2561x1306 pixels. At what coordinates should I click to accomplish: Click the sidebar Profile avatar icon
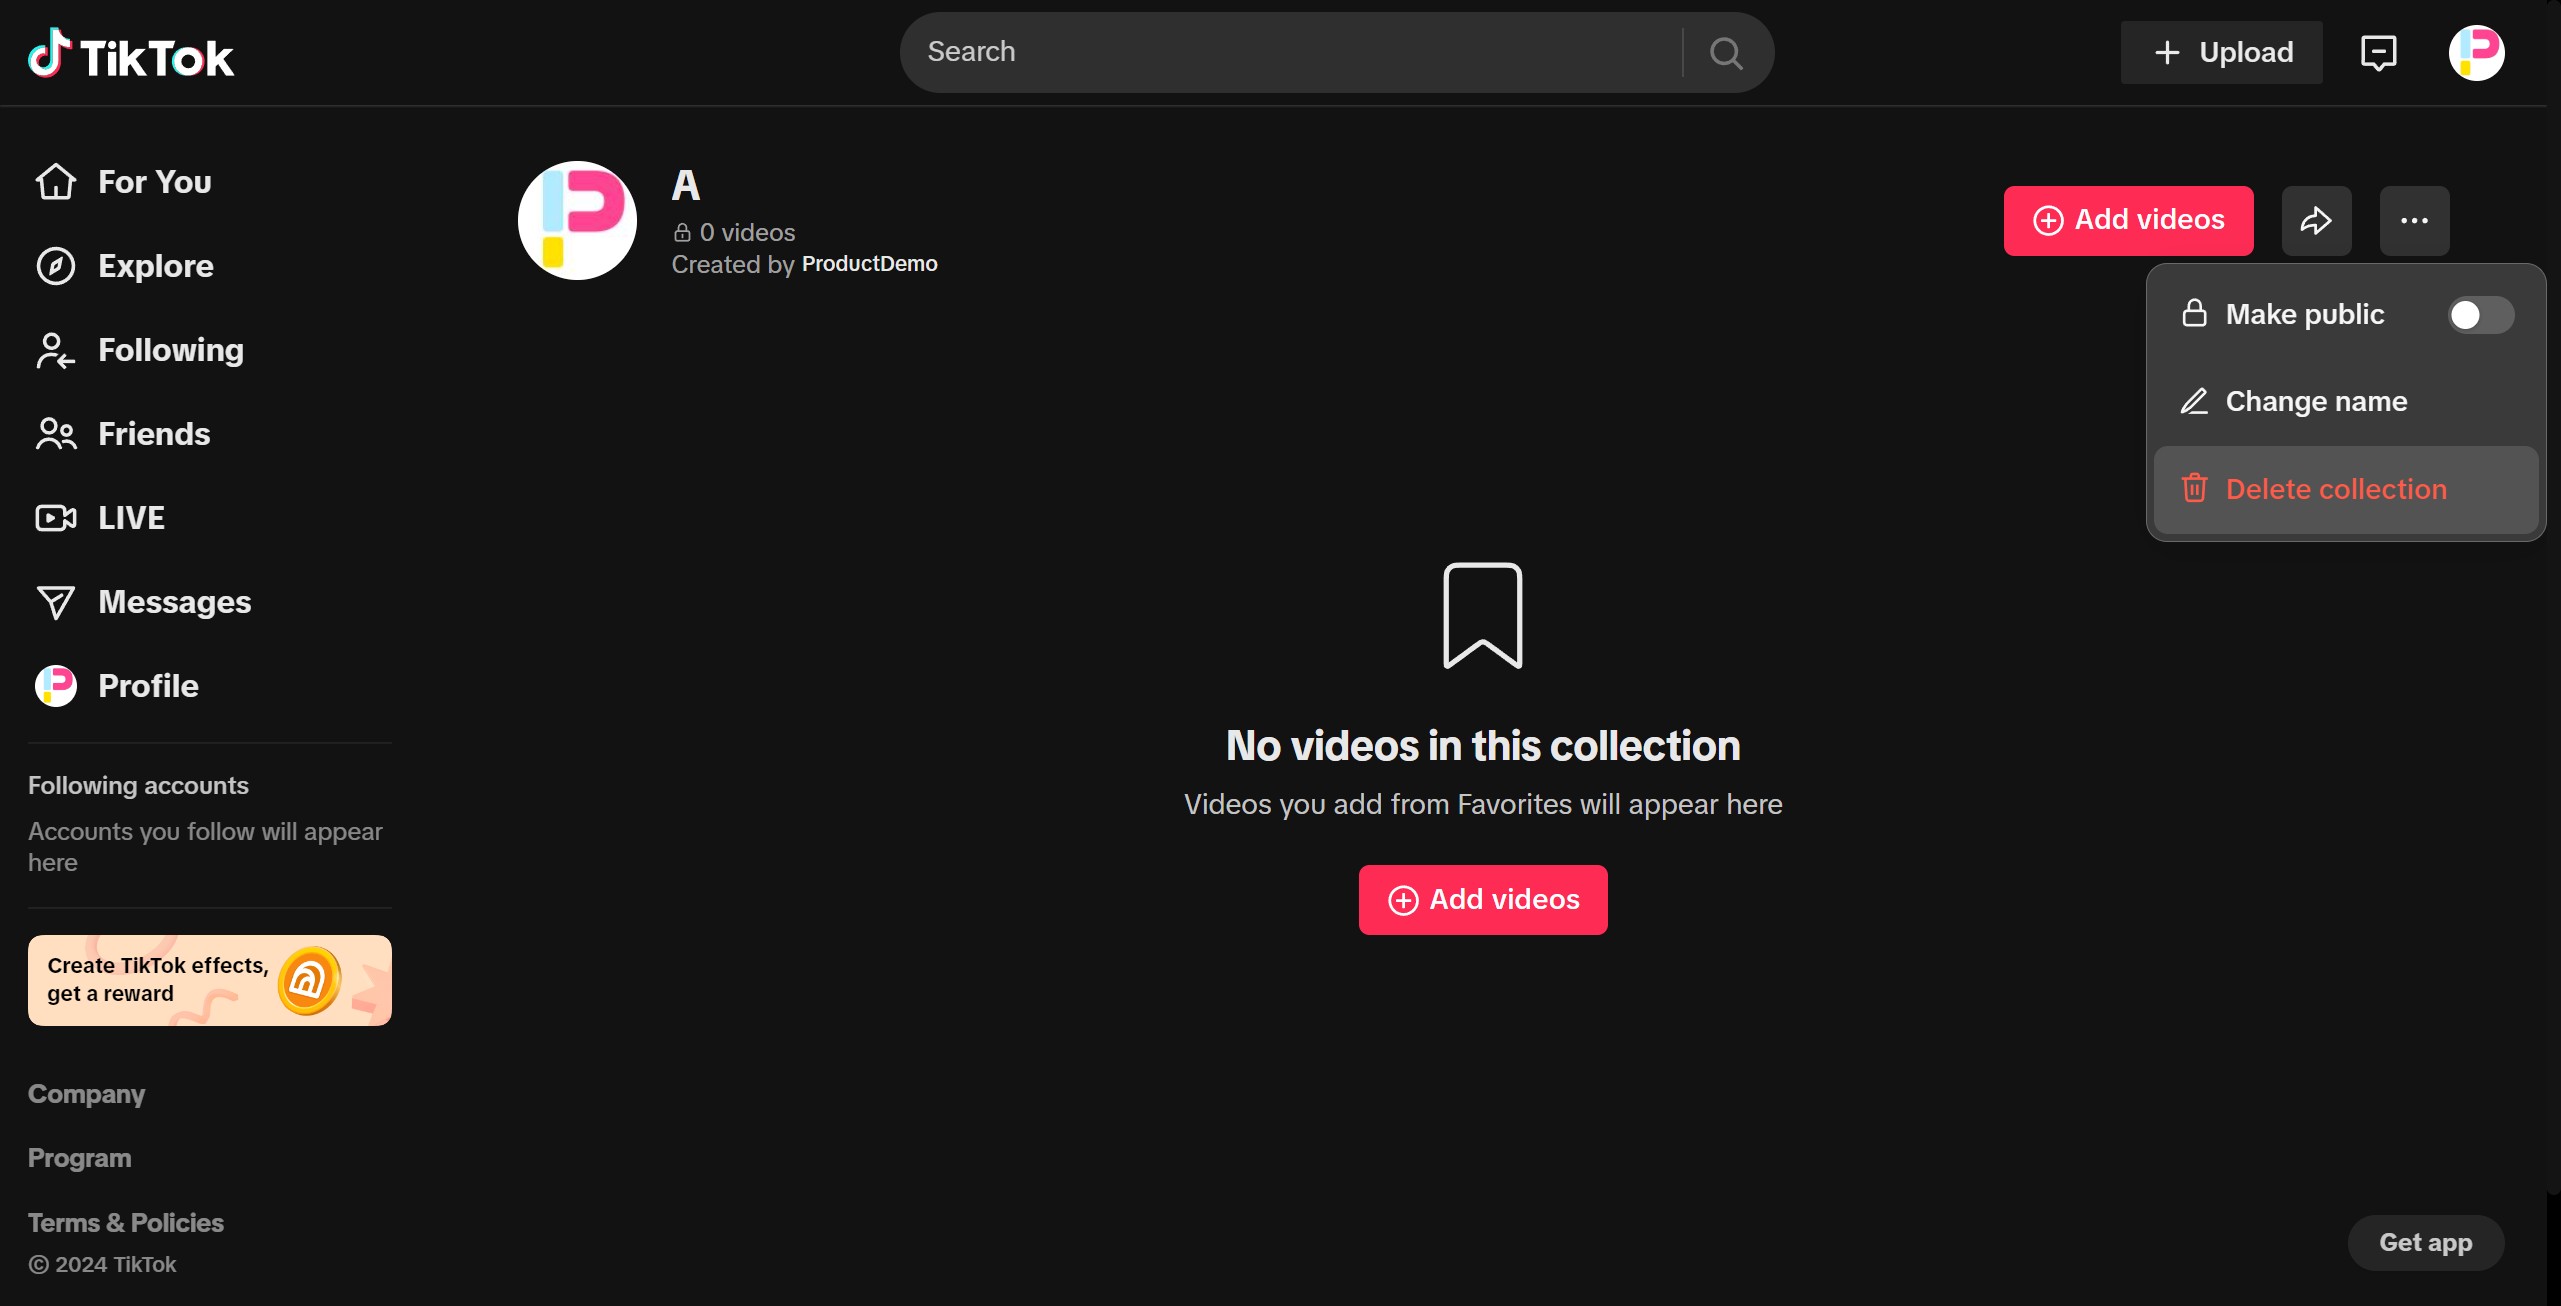(56, 686)
